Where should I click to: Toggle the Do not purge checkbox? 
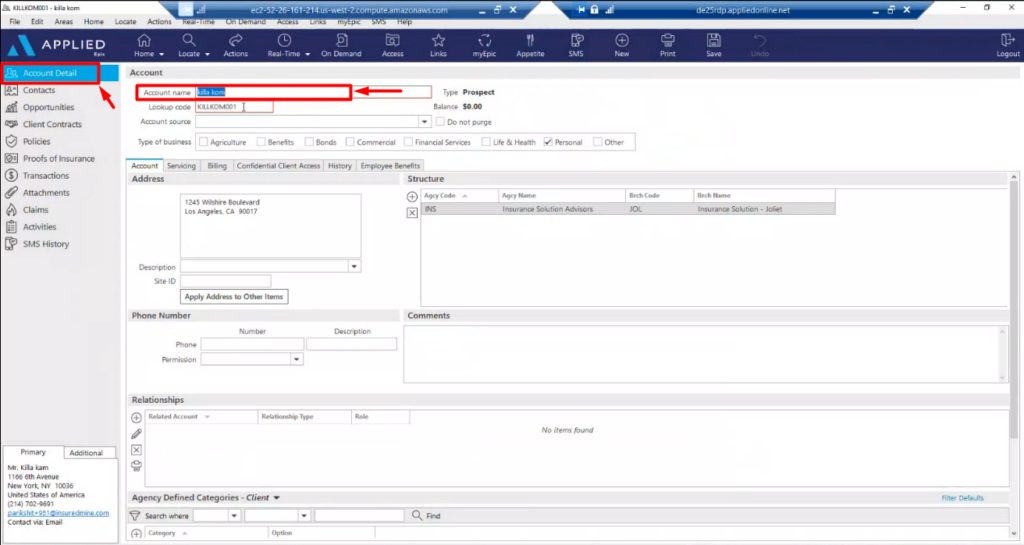[x=440, y=121]
